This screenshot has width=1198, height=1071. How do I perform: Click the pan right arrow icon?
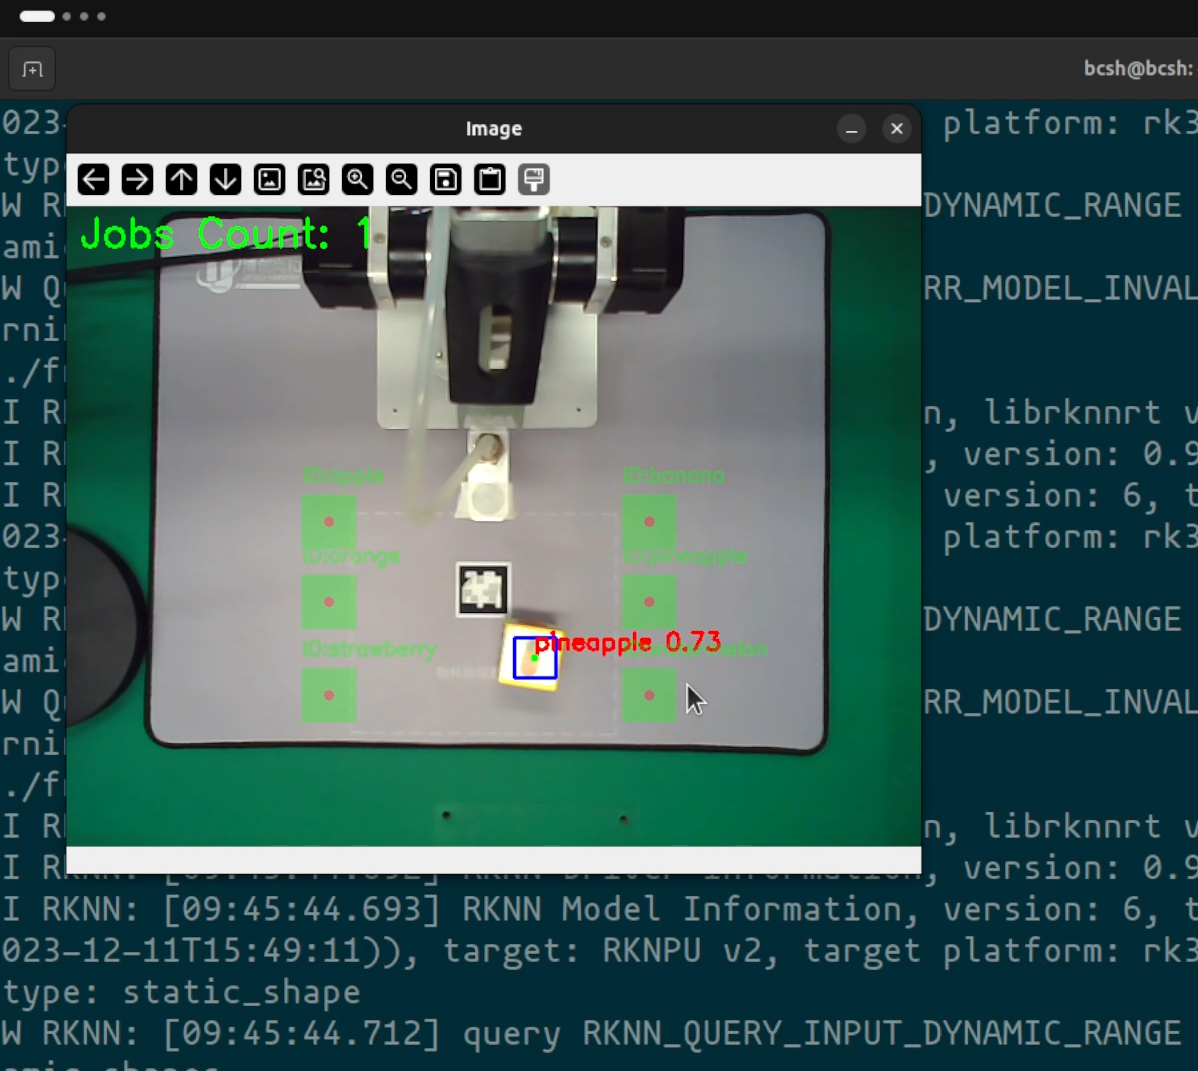[x=138, y=180]
